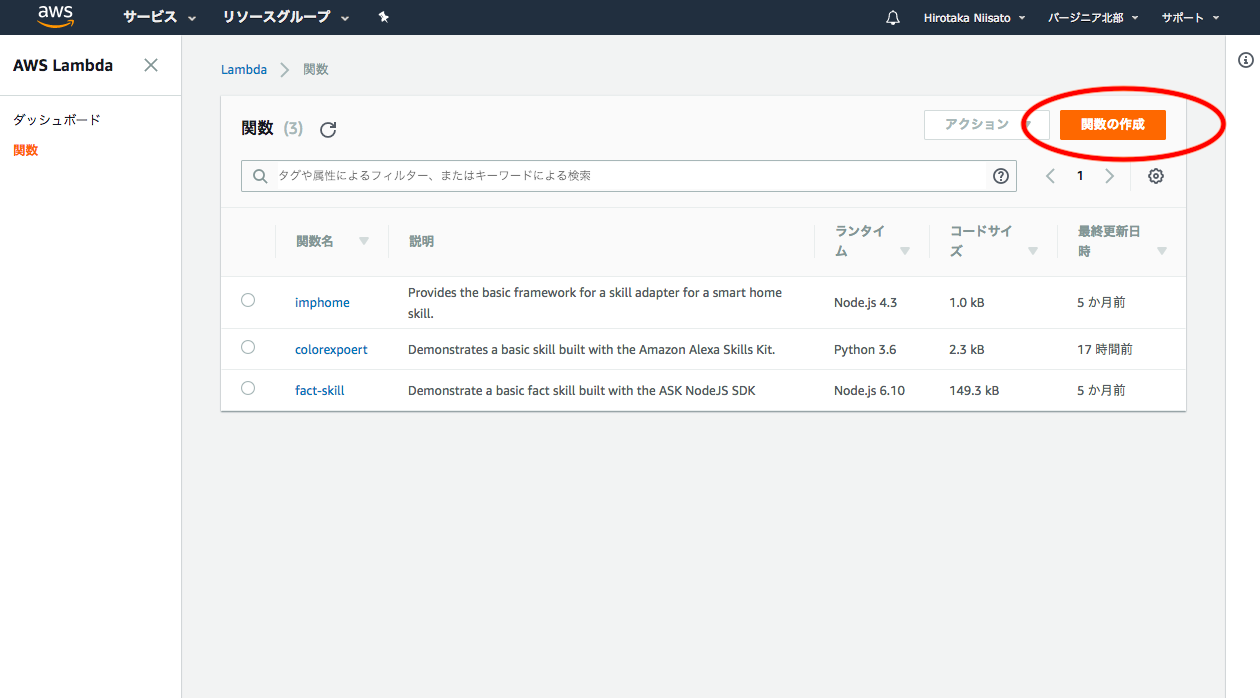
Task: Click the Node.js 6.10 runtime cell
Action: [869, 390]
